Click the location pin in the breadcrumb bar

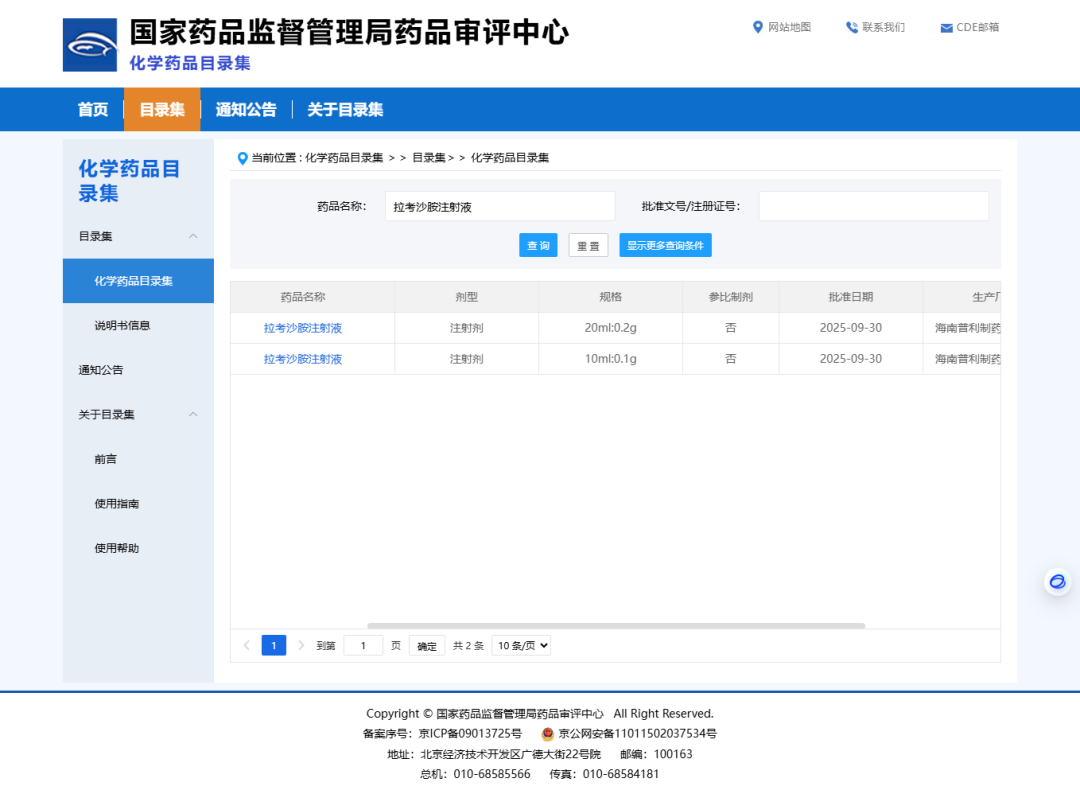241,157
